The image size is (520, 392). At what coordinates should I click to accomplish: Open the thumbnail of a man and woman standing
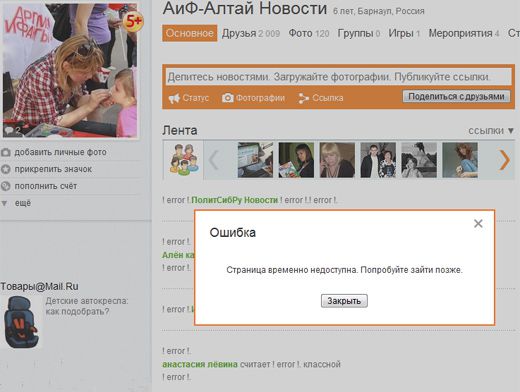tap(378, 160)
